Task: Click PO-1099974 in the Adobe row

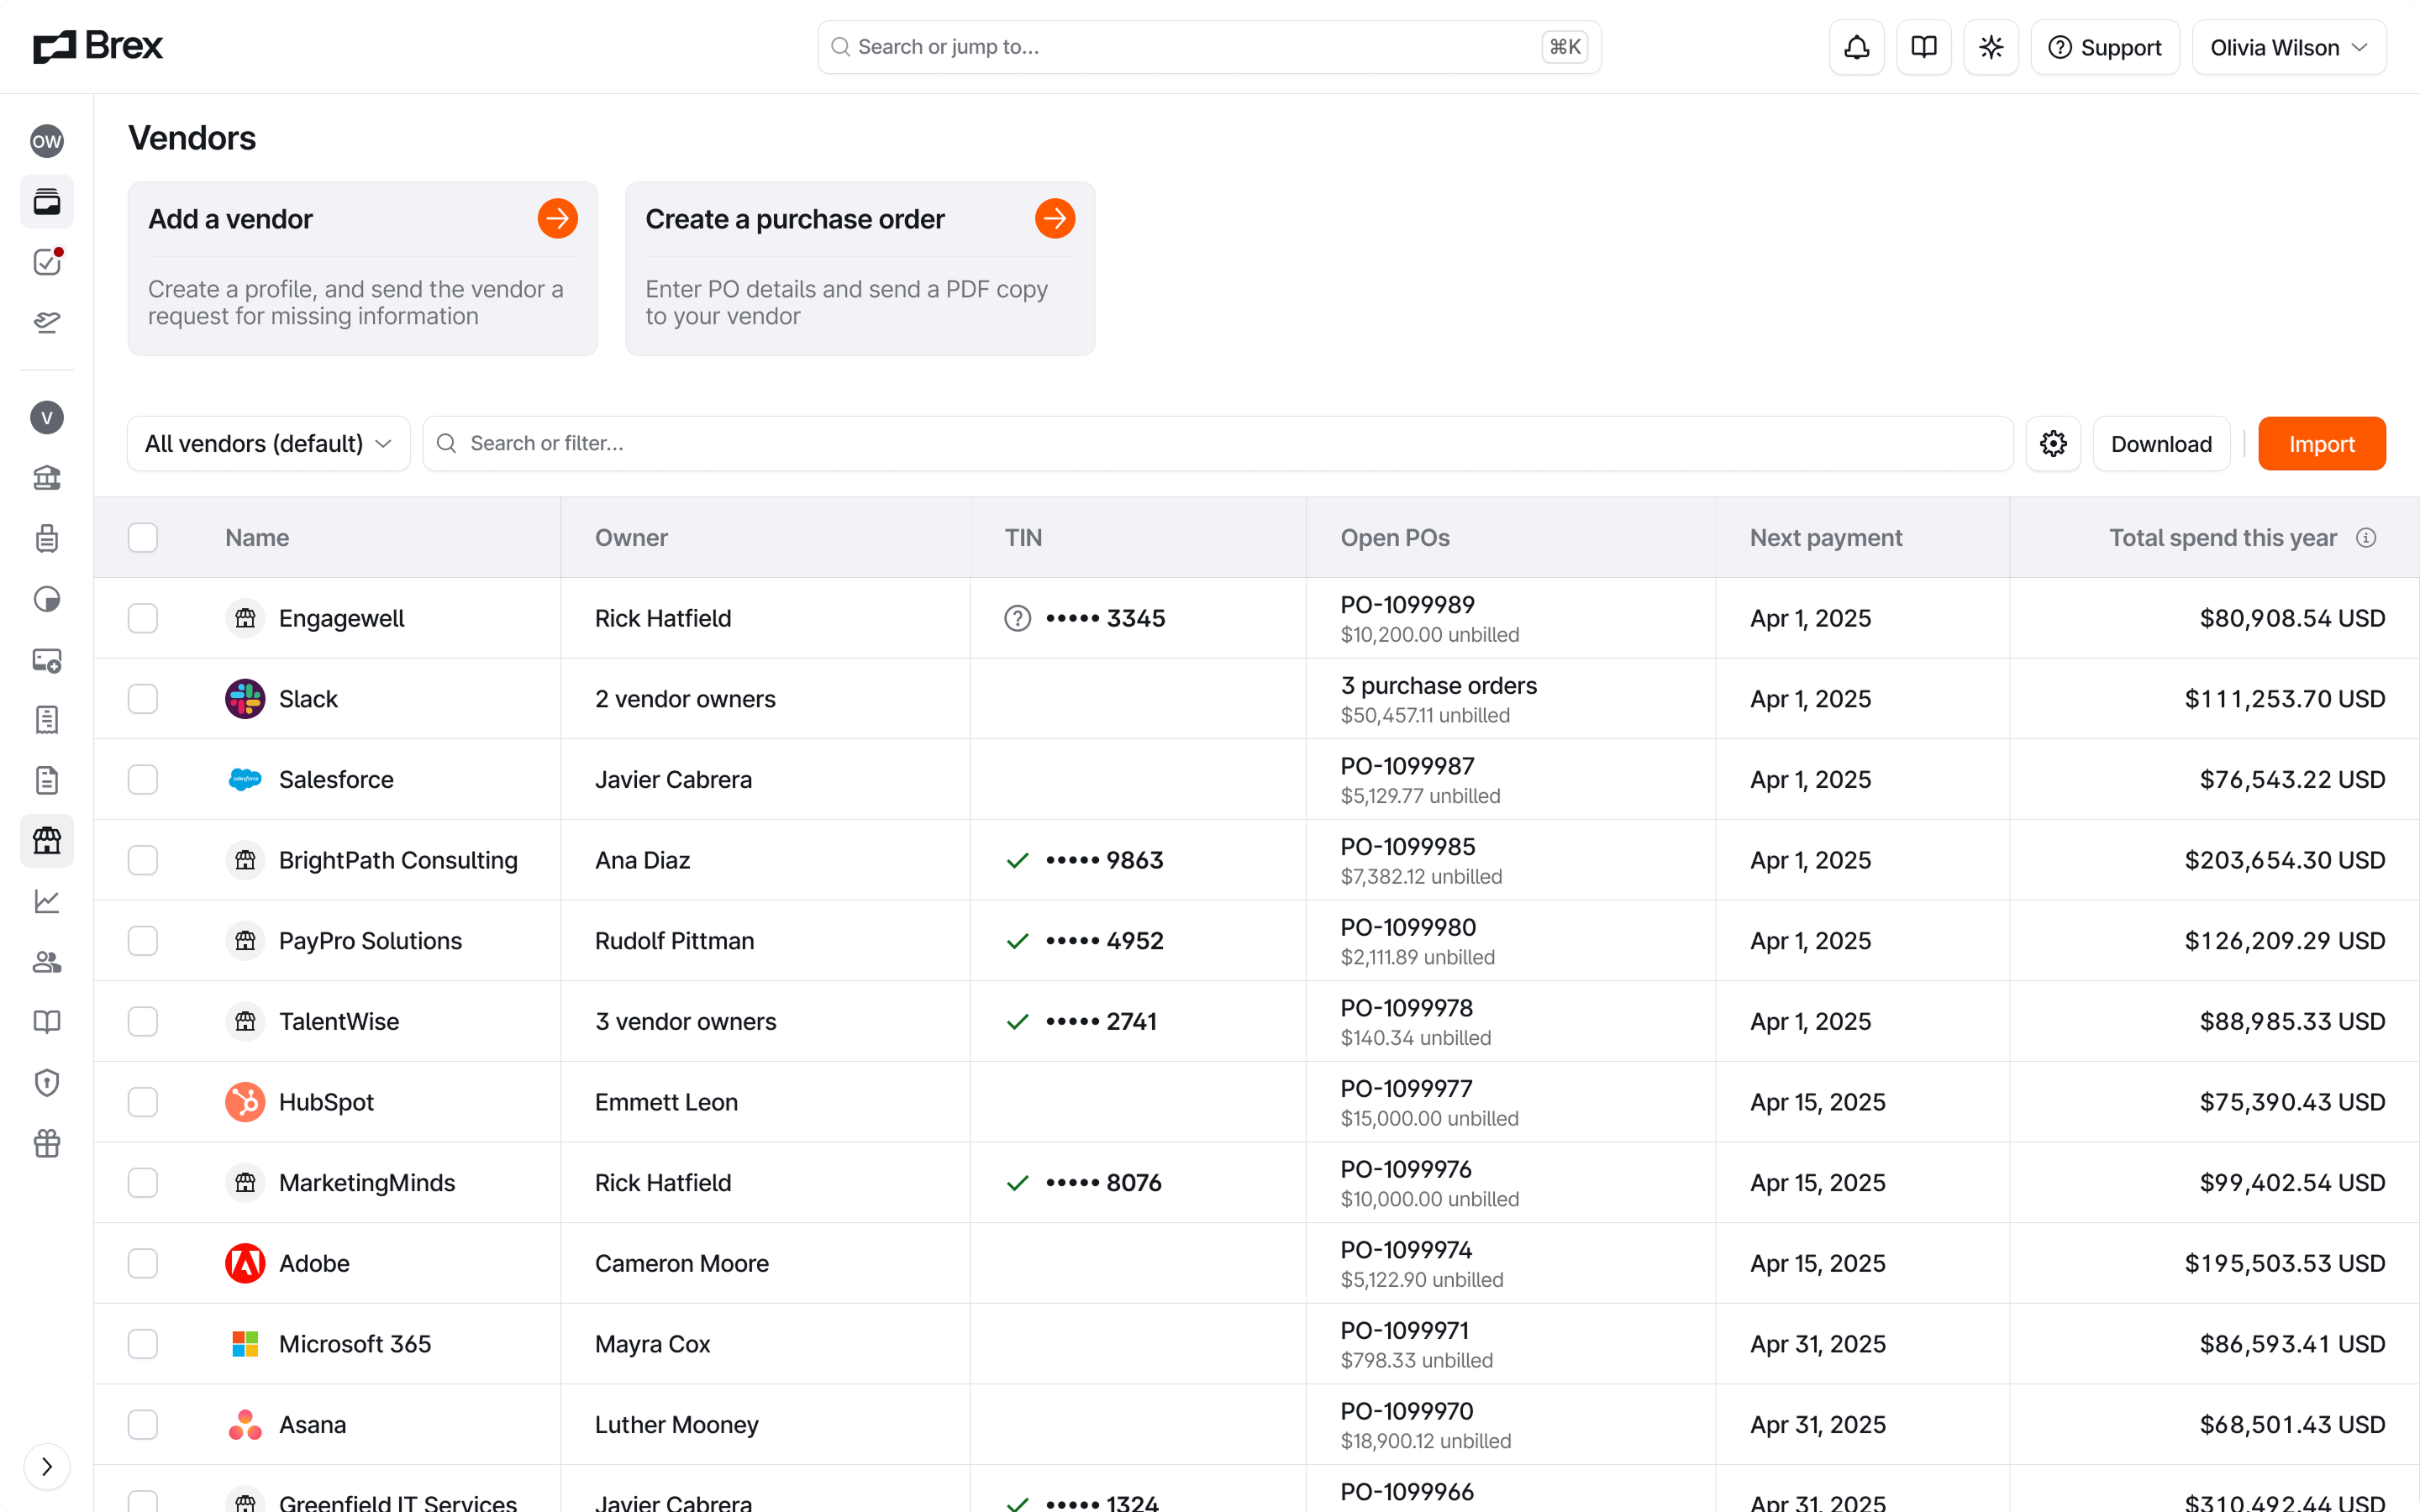Action: [x=1406, y=1250]
